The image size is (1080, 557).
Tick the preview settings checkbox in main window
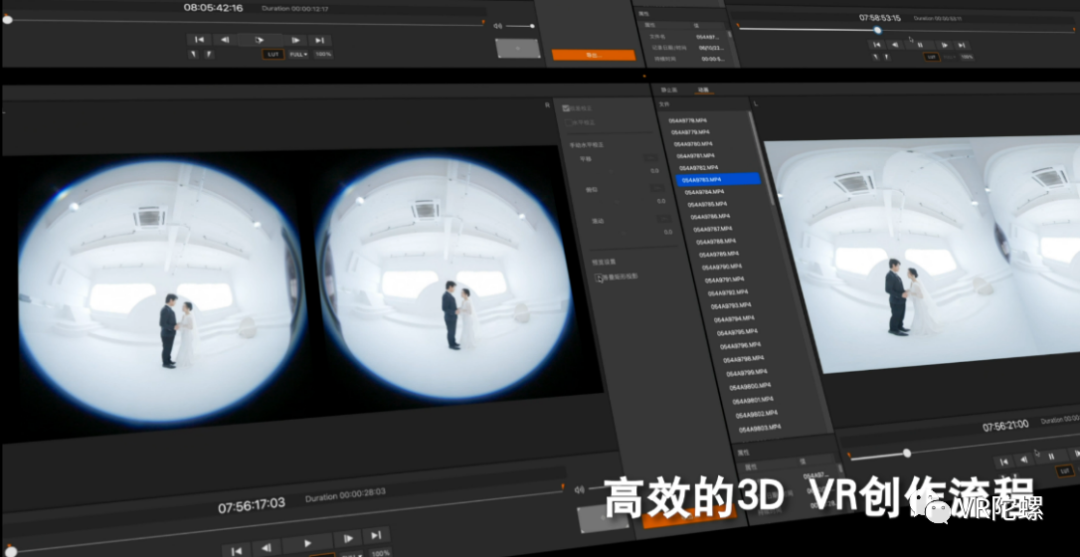(x=599, y=277)
